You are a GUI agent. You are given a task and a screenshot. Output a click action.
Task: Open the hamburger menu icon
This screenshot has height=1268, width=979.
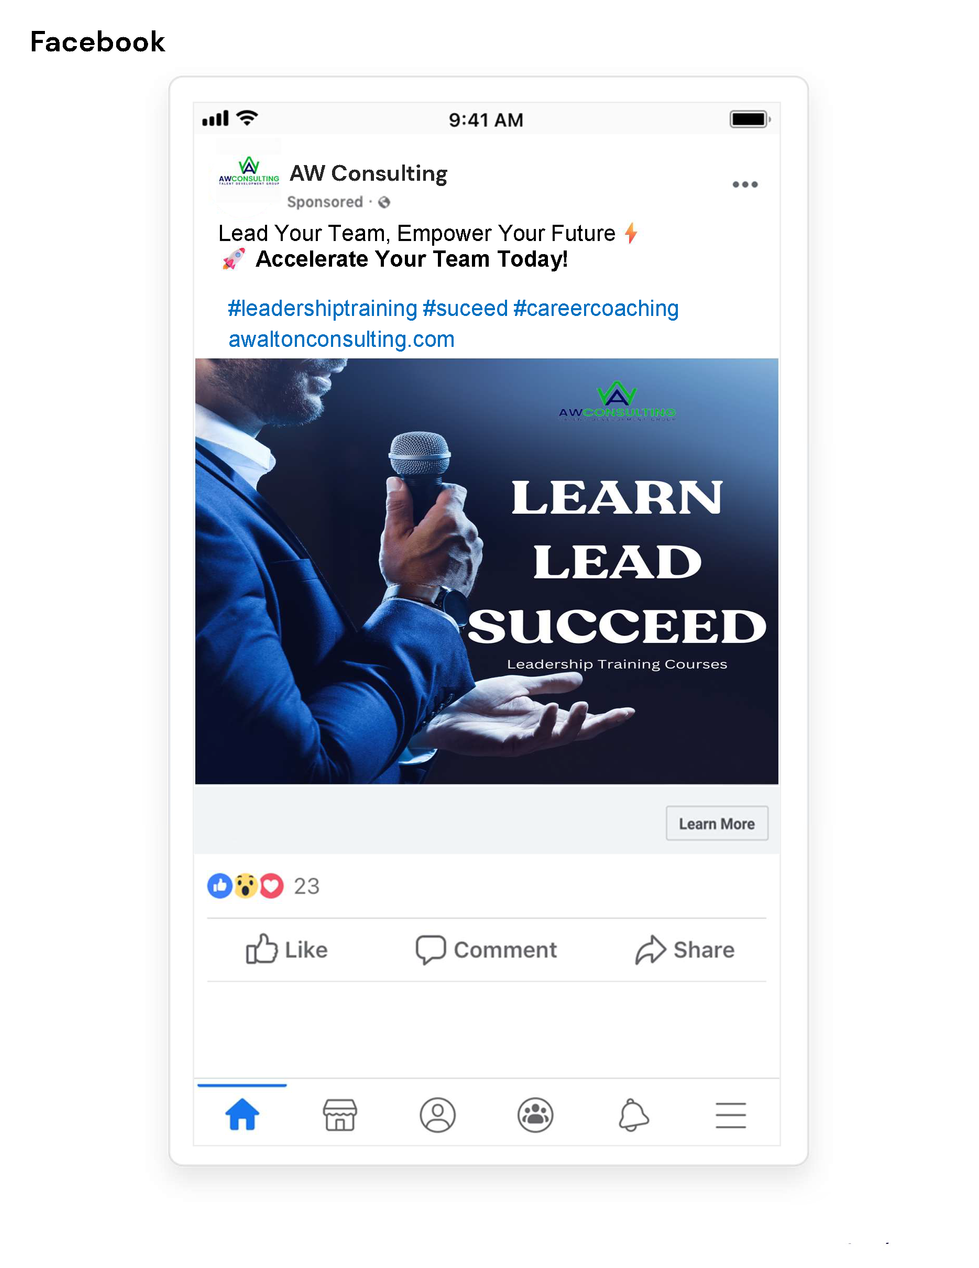[x=731, y=1115]
